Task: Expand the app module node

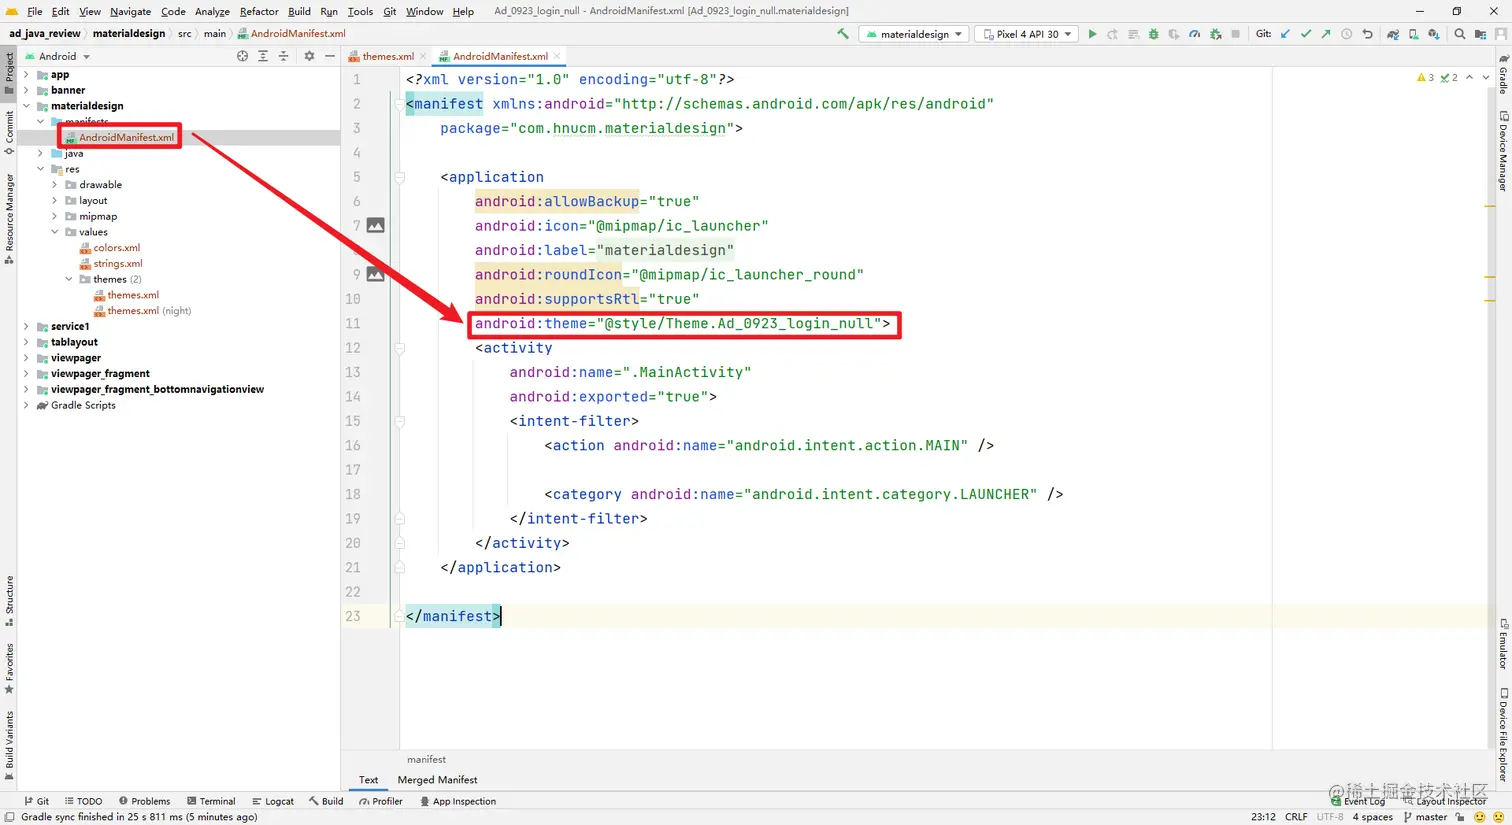Action: pyautogui.click(x=27, y=75)
